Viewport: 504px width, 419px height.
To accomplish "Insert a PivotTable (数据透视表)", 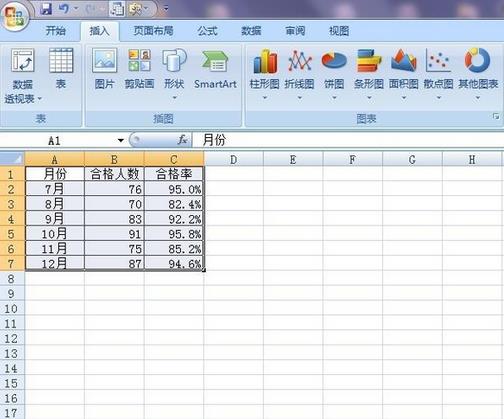I will tap(23, 76).
